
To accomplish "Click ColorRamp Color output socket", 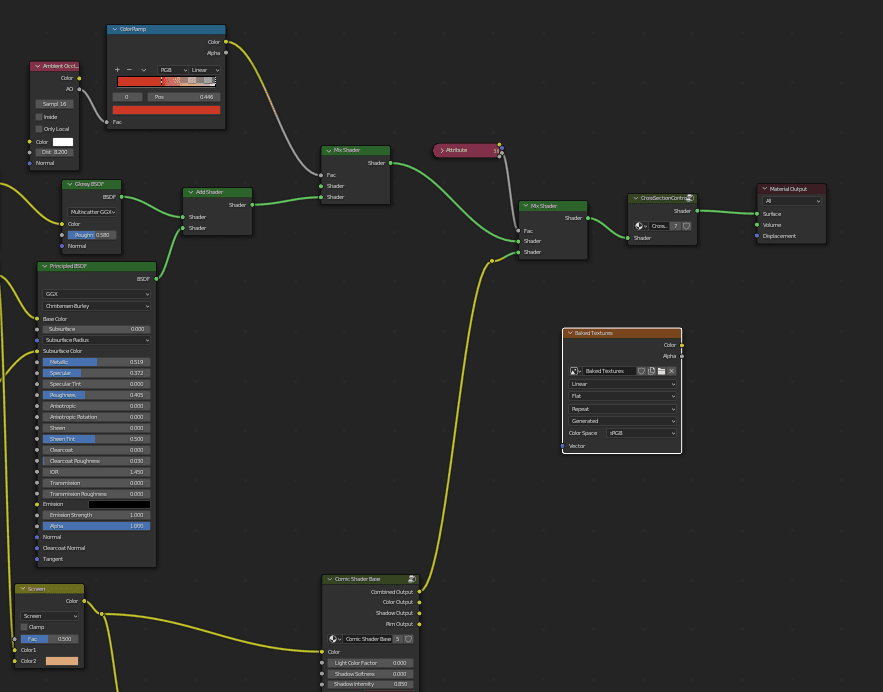I will click(x=226, y=42).
